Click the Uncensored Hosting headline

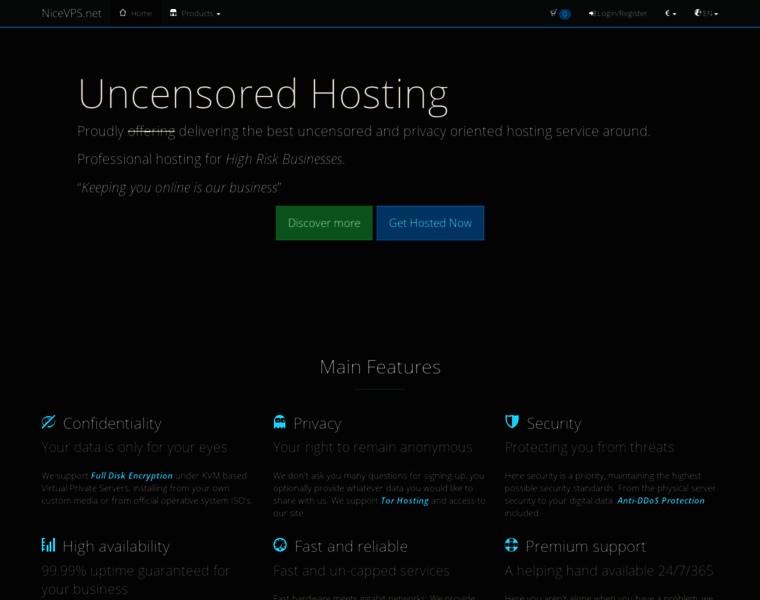(262, 93)
